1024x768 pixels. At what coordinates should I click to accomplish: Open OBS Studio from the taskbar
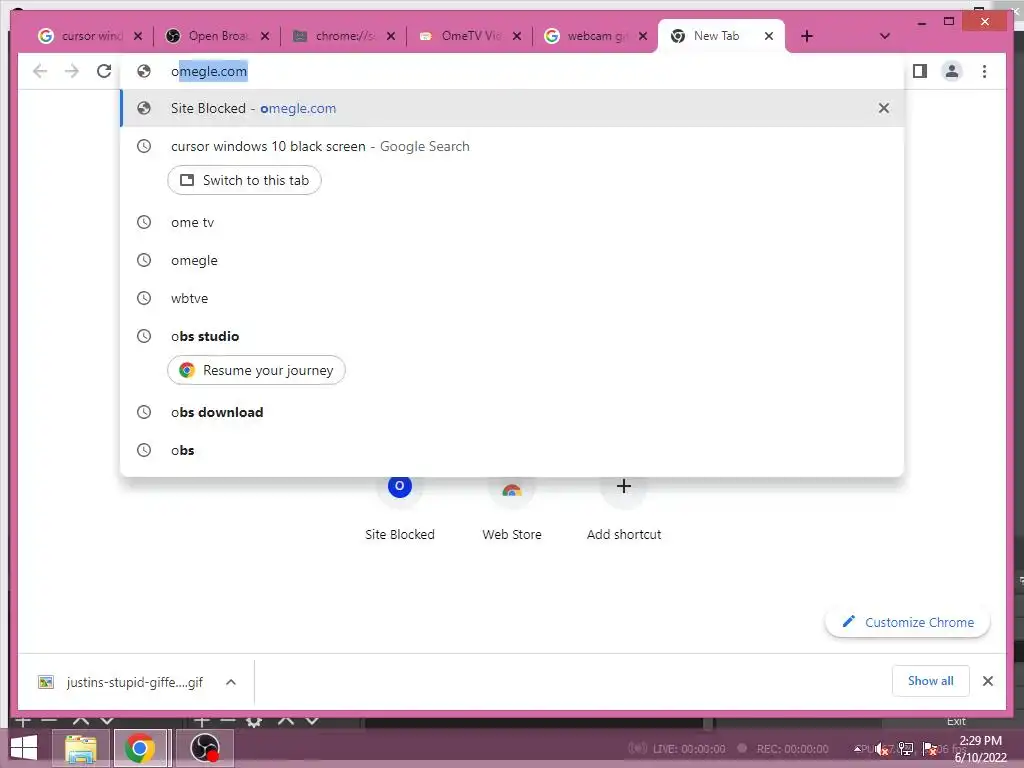pos(204,748)
